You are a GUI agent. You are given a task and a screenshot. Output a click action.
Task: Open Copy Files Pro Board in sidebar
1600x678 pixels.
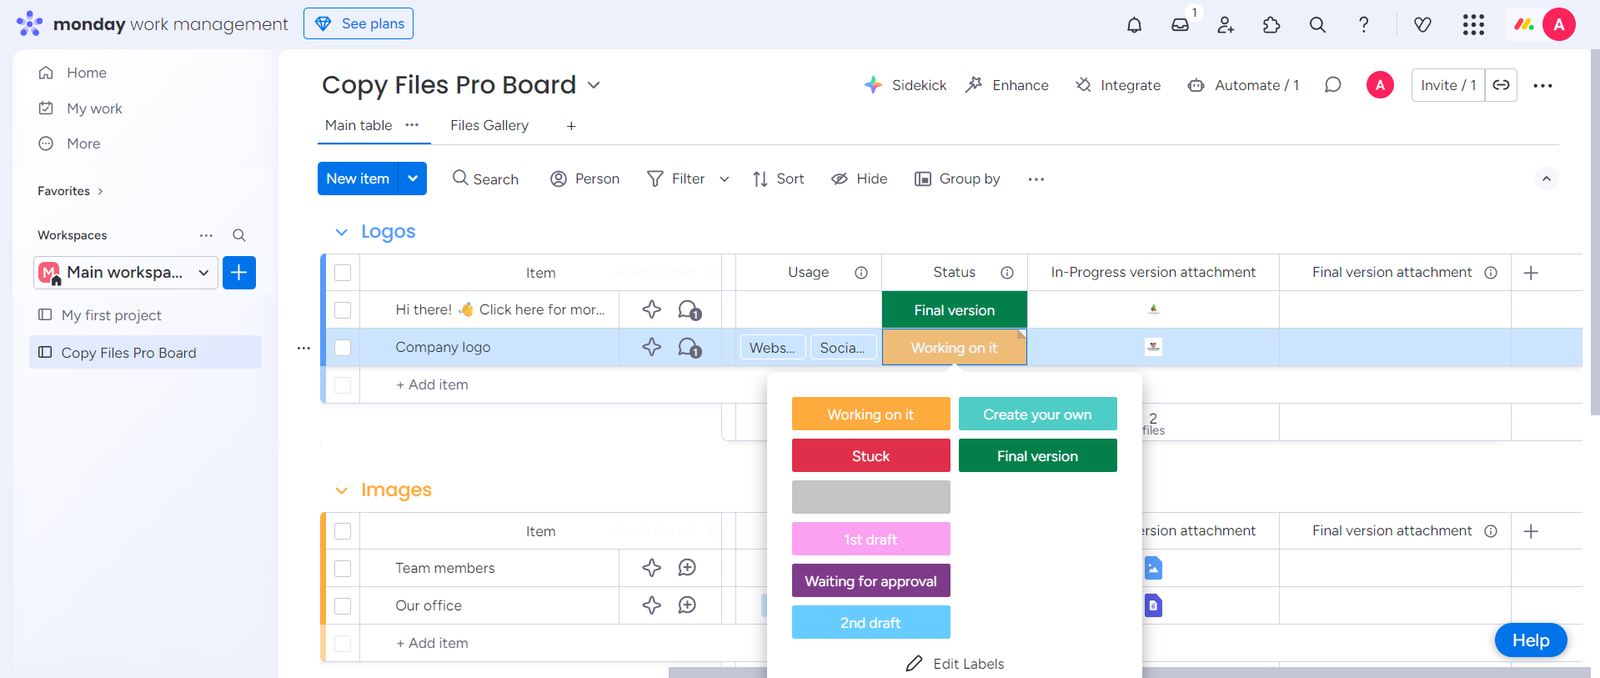tap(128, 353)
